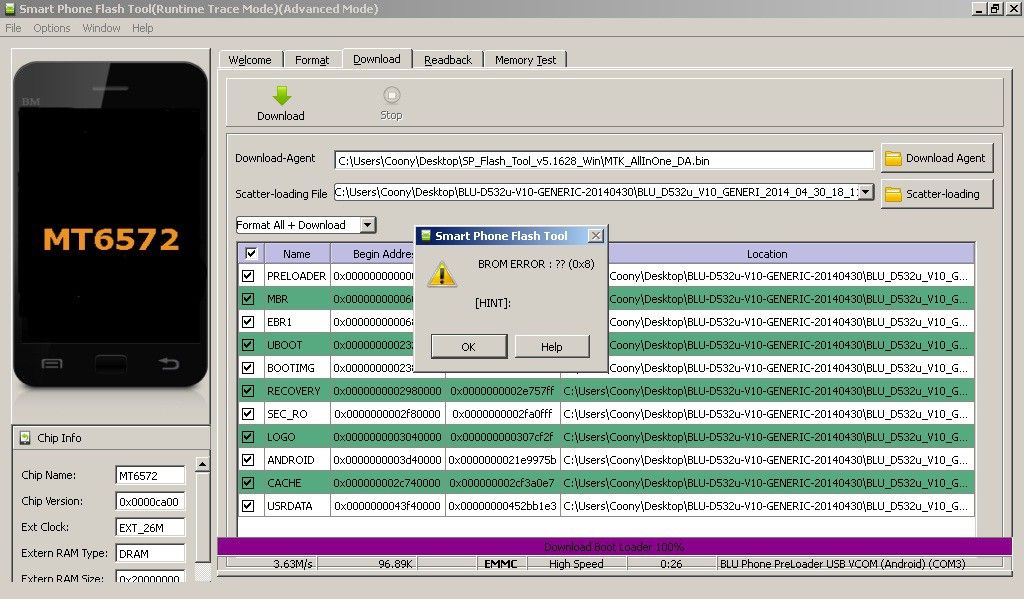Uncheck the USRDATA checkbox
The height and width of the screenshot is (600, 1024).
coord(248,505)
